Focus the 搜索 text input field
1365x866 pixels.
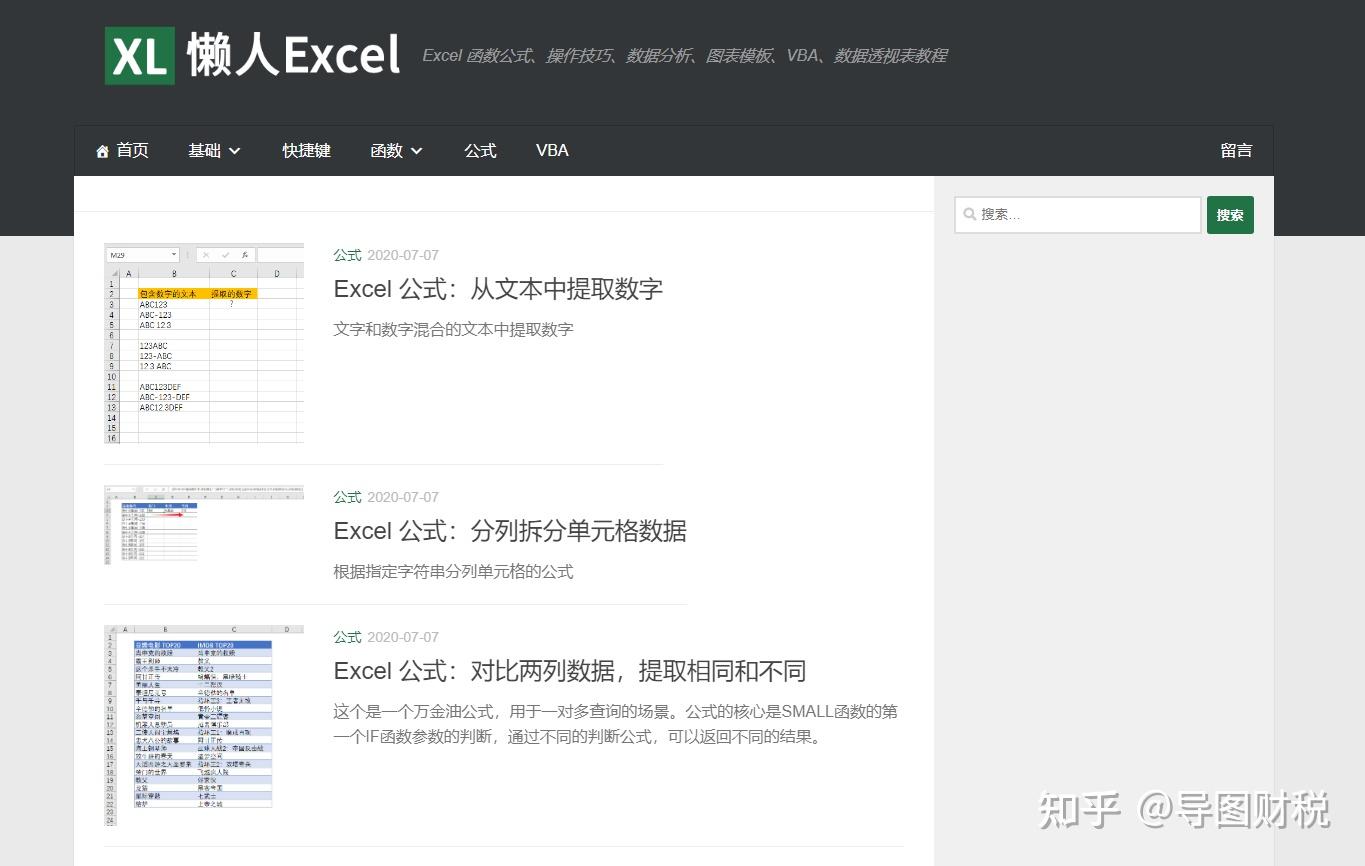click(x=1078, y=215)
